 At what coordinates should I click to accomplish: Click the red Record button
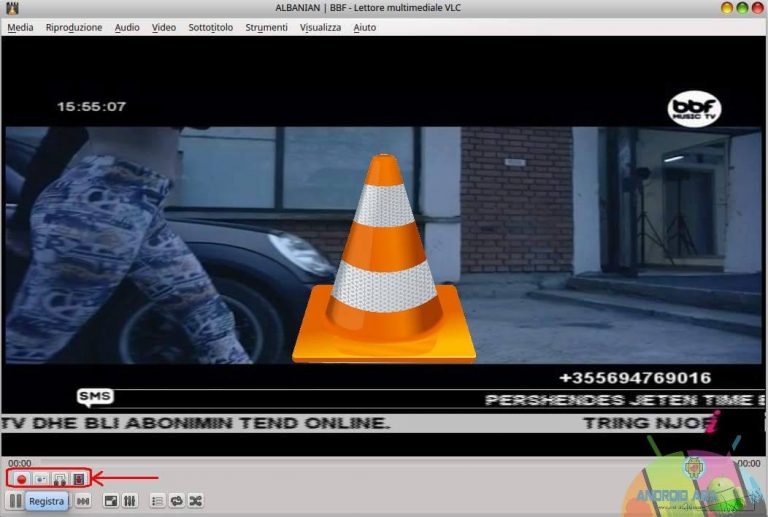tap(21, 479)
